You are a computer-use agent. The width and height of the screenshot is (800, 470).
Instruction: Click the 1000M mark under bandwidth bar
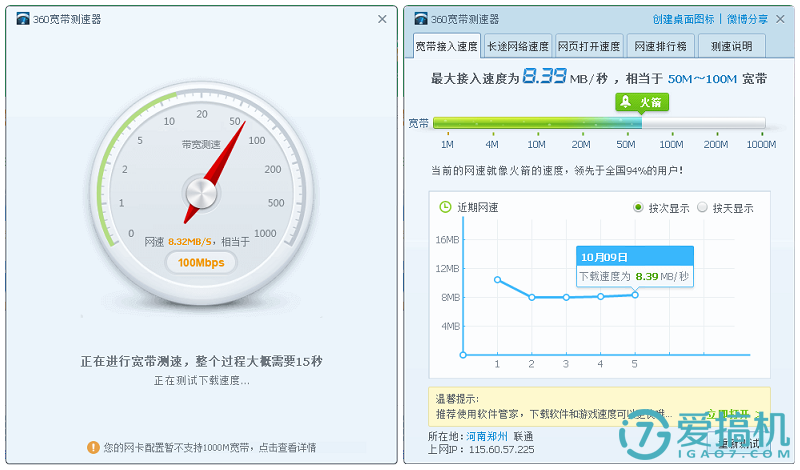761,144
